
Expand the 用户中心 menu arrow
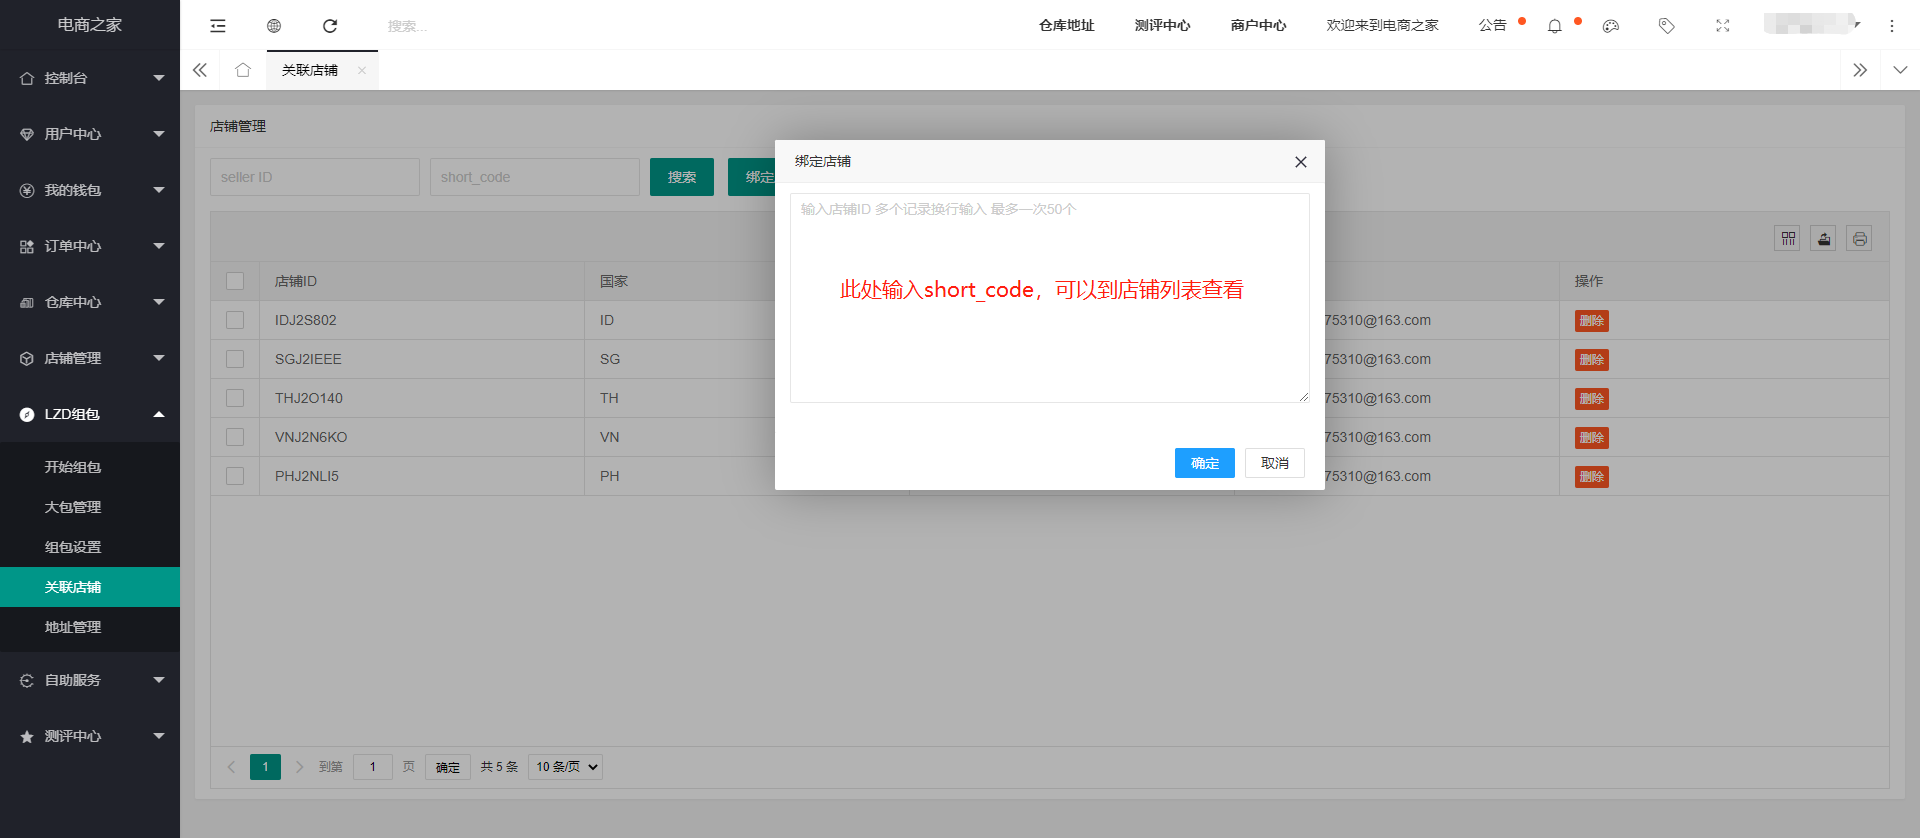(x=159, y=134)
